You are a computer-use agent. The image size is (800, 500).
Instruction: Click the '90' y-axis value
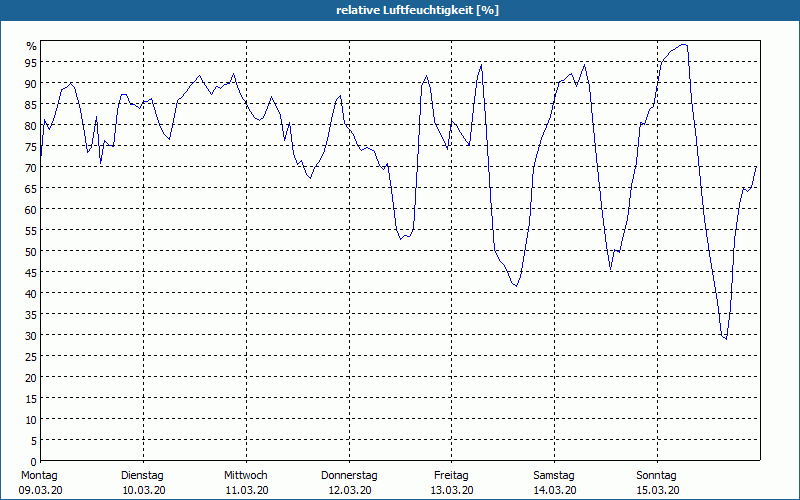point(31,84)
